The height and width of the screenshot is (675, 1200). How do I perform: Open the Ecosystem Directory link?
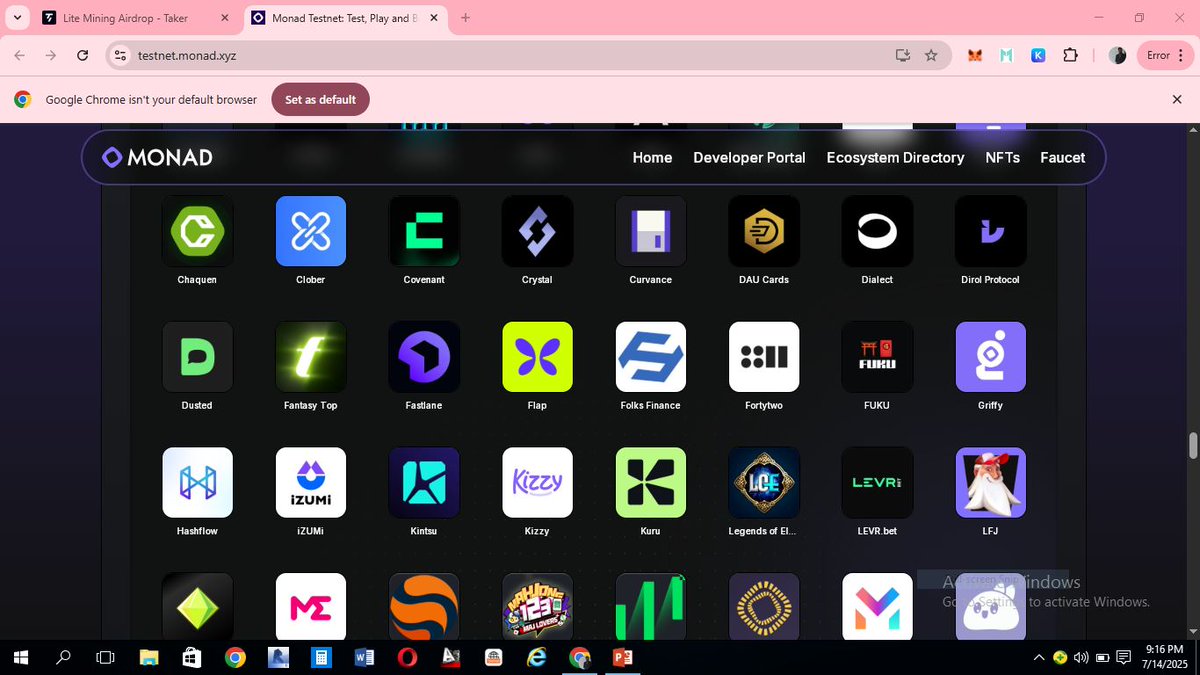tap(895, 157)
